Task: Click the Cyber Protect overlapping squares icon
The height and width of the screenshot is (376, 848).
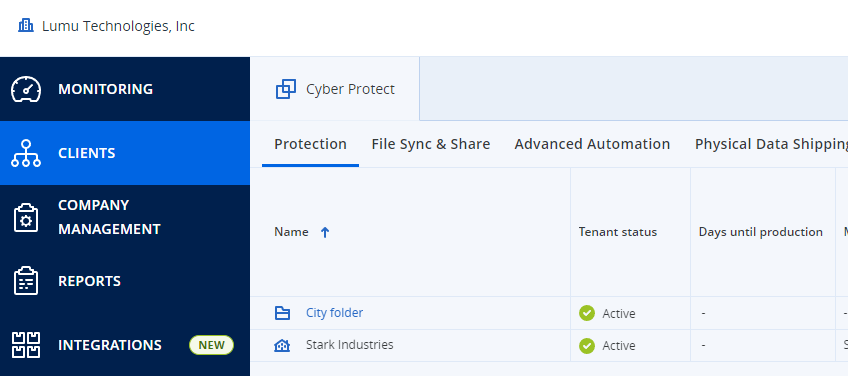Action: [286, 89]
